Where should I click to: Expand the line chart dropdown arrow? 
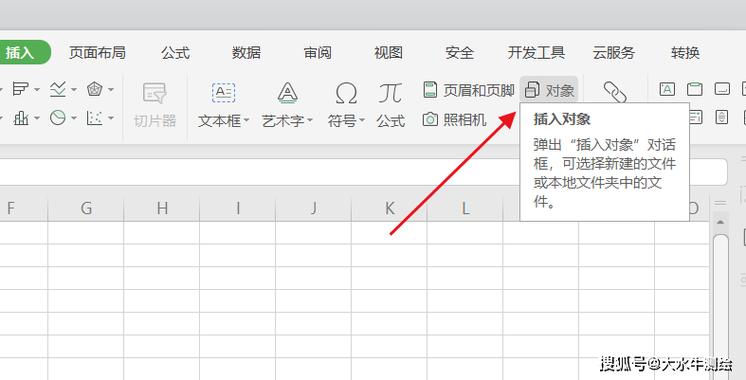point(74,89)
